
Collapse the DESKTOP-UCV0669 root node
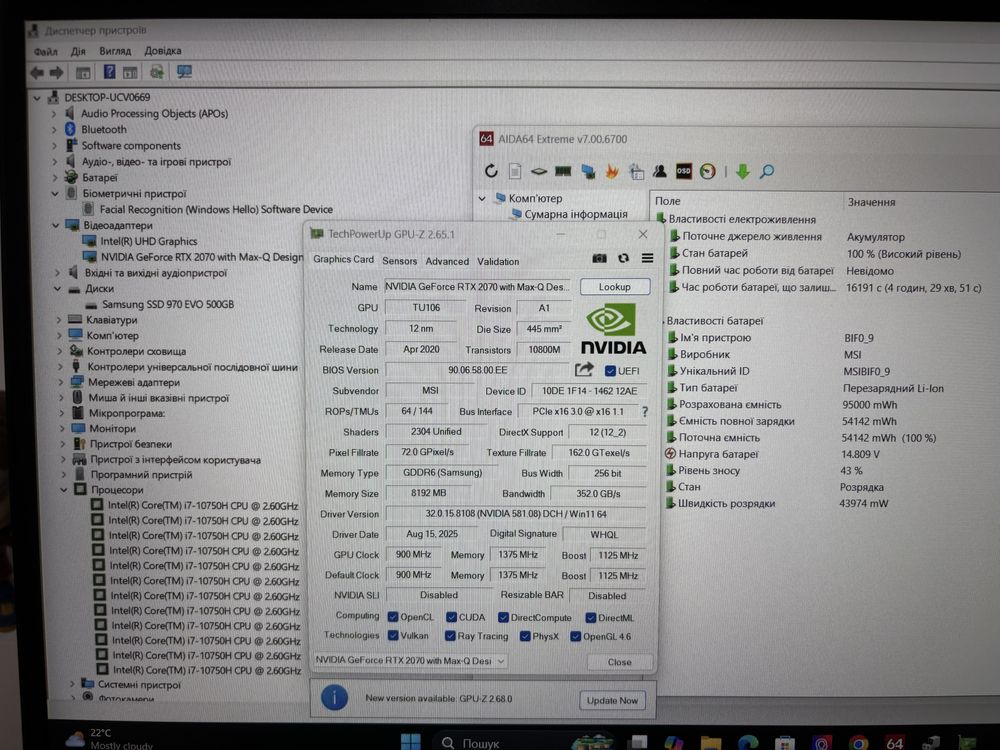(x=37, y=98)
